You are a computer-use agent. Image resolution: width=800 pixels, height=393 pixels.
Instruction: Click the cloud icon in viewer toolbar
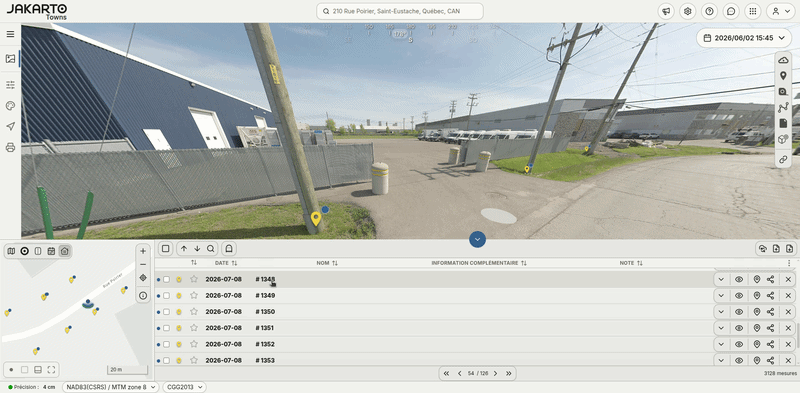[783, 60]
